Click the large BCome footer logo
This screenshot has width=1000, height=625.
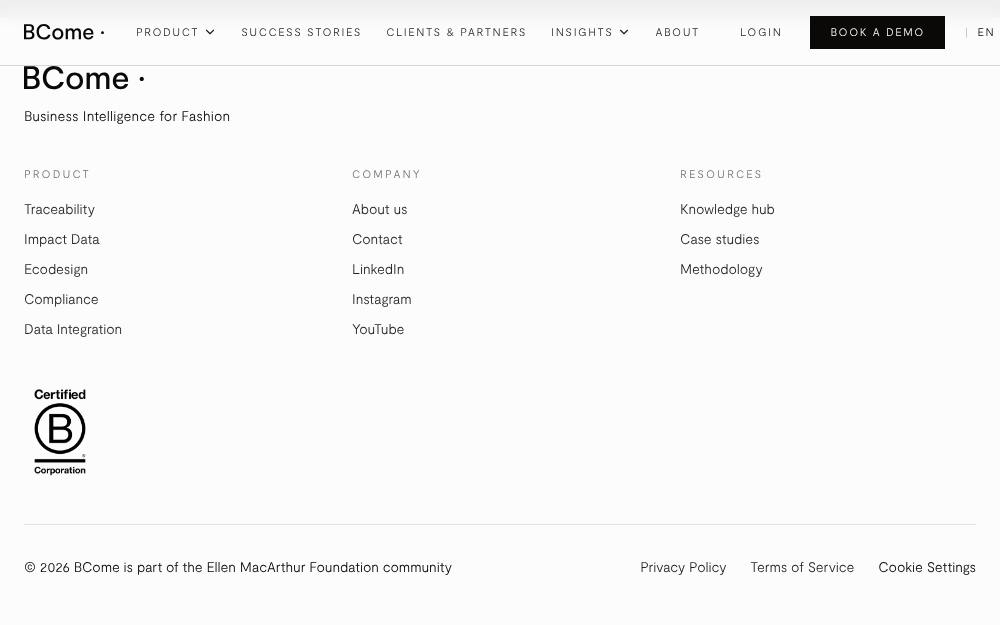tap(84, 78)
